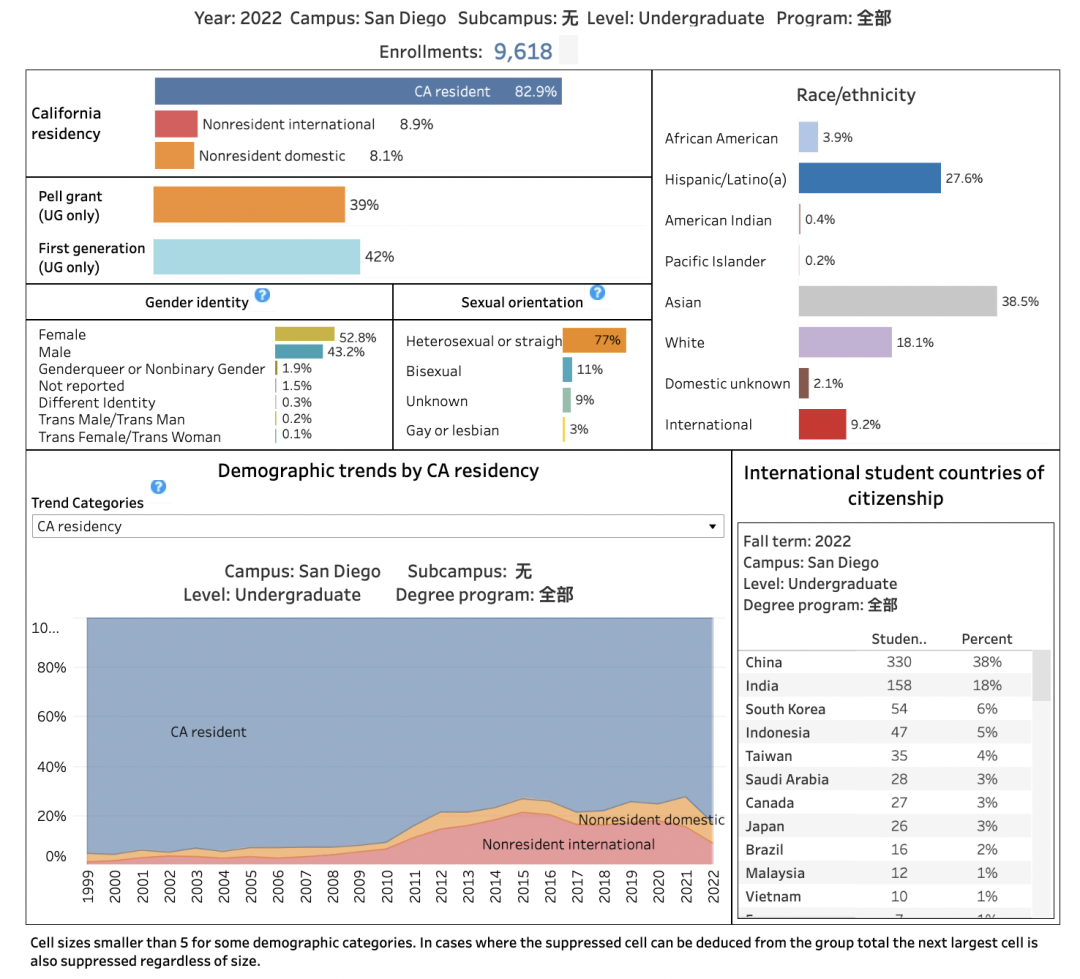Screen dimensions: 1080x979
Task: Click the countries table vertical scrollbar thumb
Action: pos(1041,675)
